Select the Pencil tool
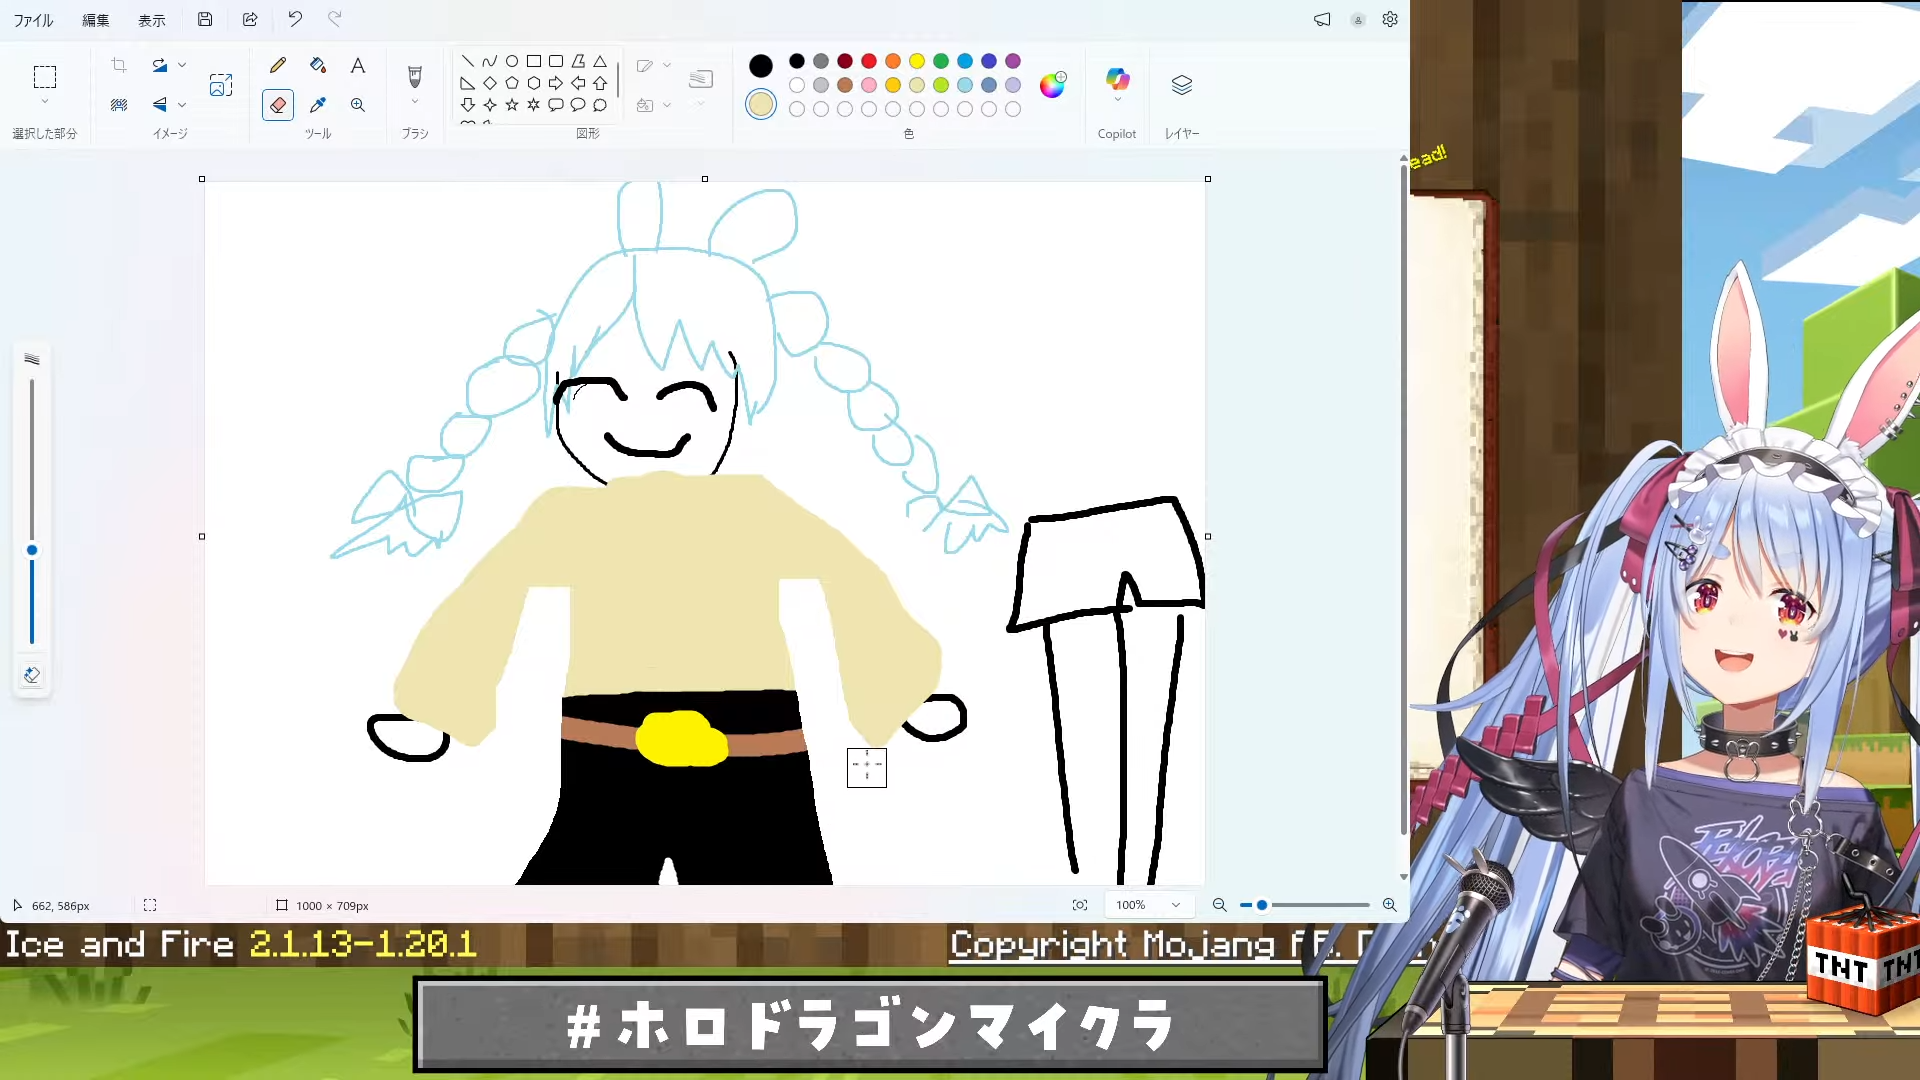This screenshot has height=1080, width=1920. [x=278, y=66]
